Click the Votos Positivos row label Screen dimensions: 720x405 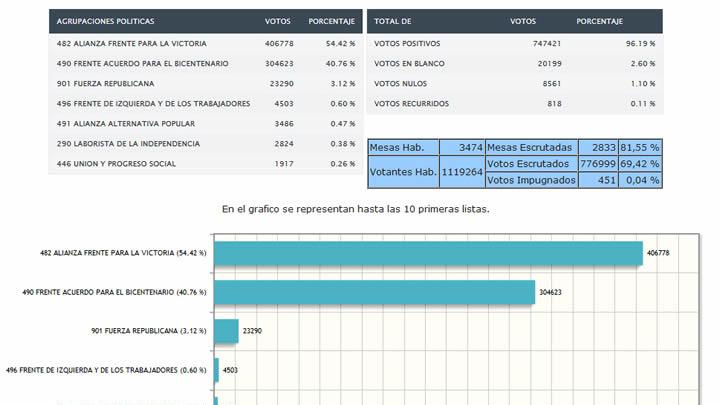coord(406,45)
